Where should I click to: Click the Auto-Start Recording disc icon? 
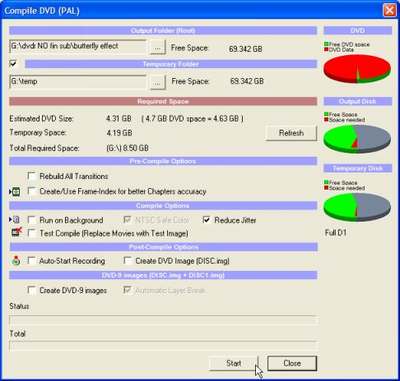point(16,261)
